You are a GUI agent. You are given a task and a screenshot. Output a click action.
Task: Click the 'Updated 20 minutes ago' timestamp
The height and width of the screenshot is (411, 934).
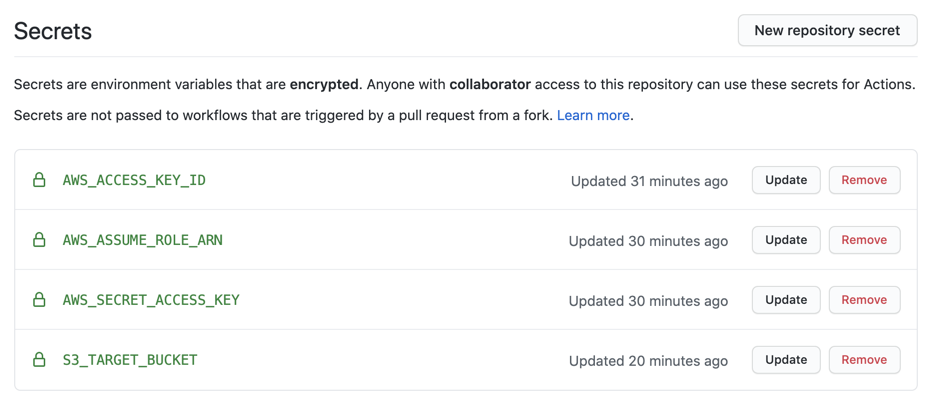(x=648, y=361)
